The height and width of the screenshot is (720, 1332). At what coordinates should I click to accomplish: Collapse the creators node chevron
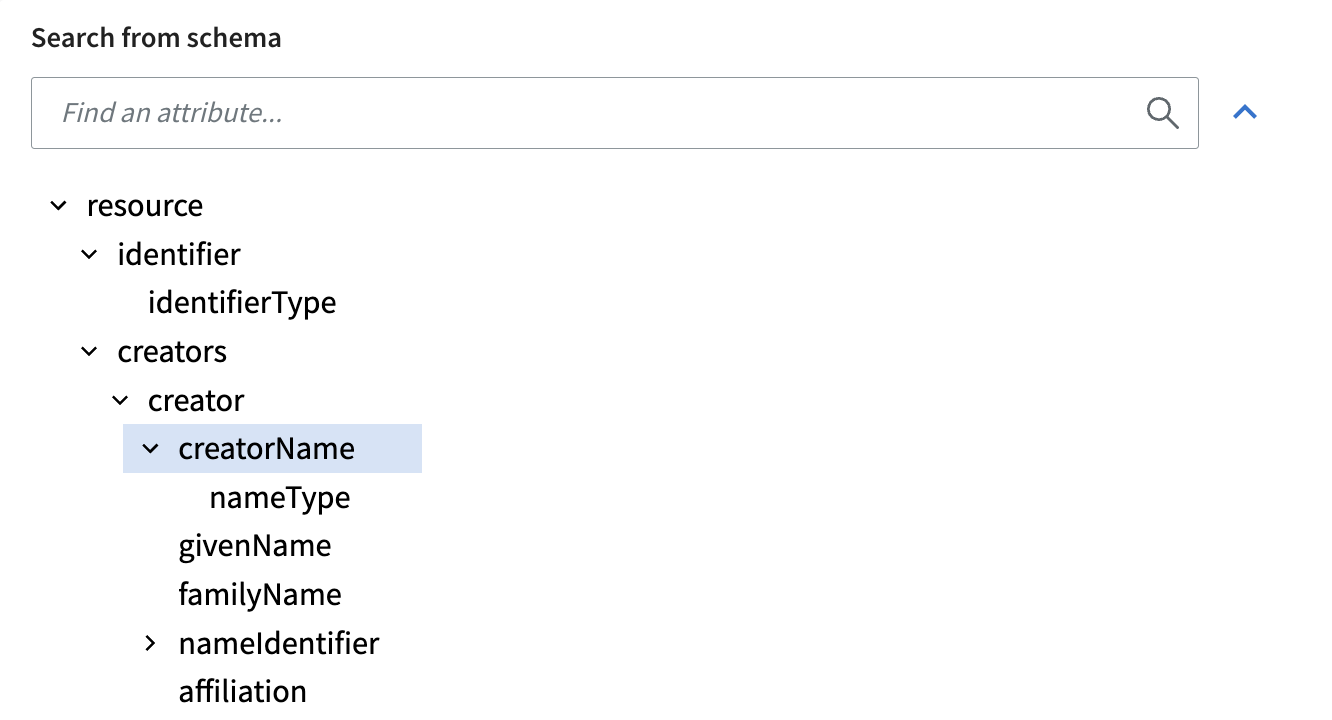[x=89, y=352]
